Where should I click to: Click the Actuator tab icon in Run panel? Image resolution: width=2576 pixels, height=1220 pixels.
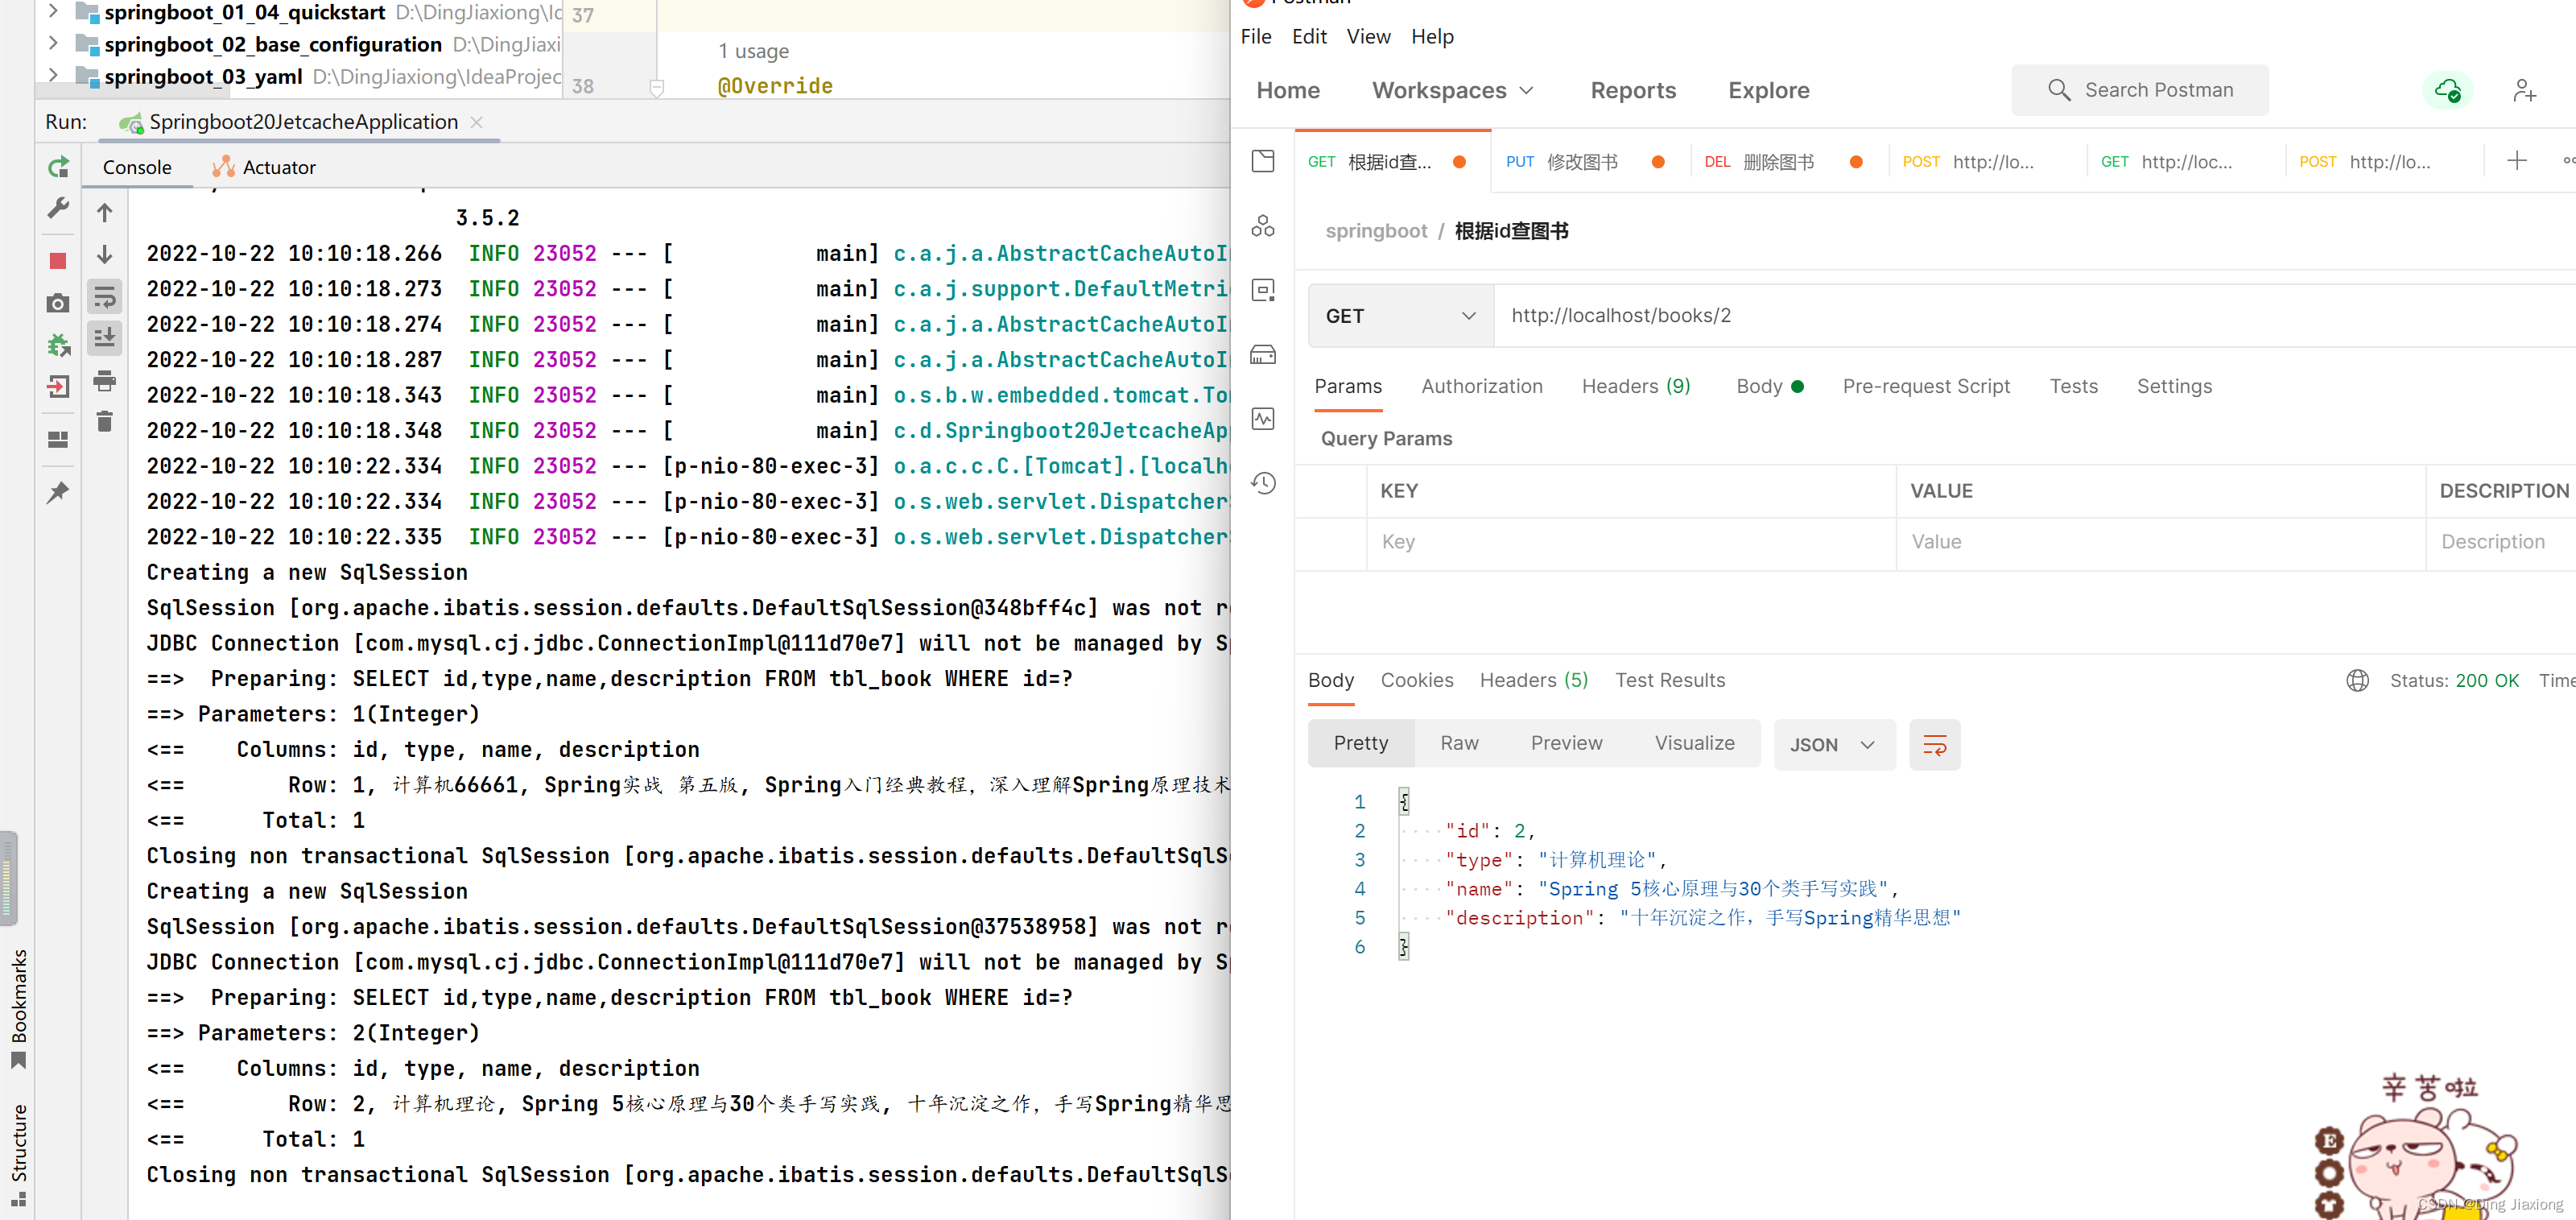(x=224, y=167)
